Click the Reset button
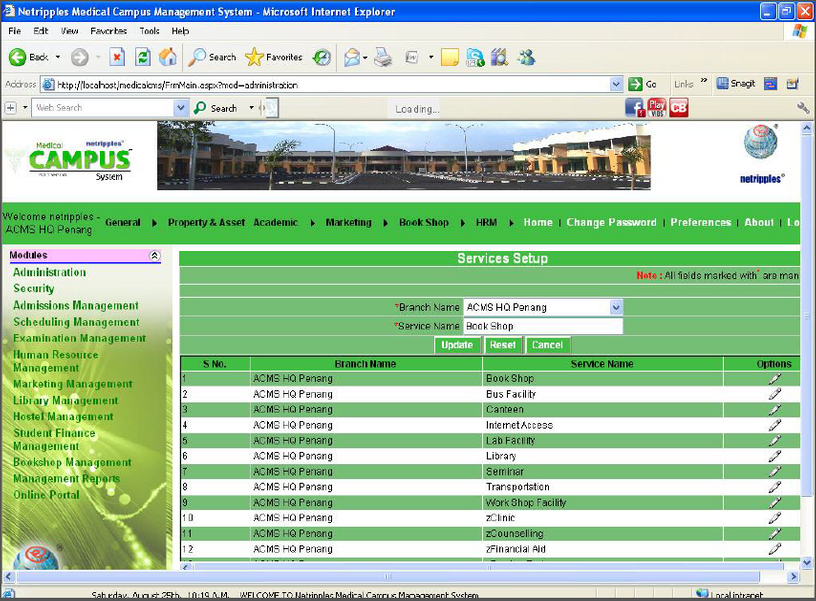 tap(503, 345)
